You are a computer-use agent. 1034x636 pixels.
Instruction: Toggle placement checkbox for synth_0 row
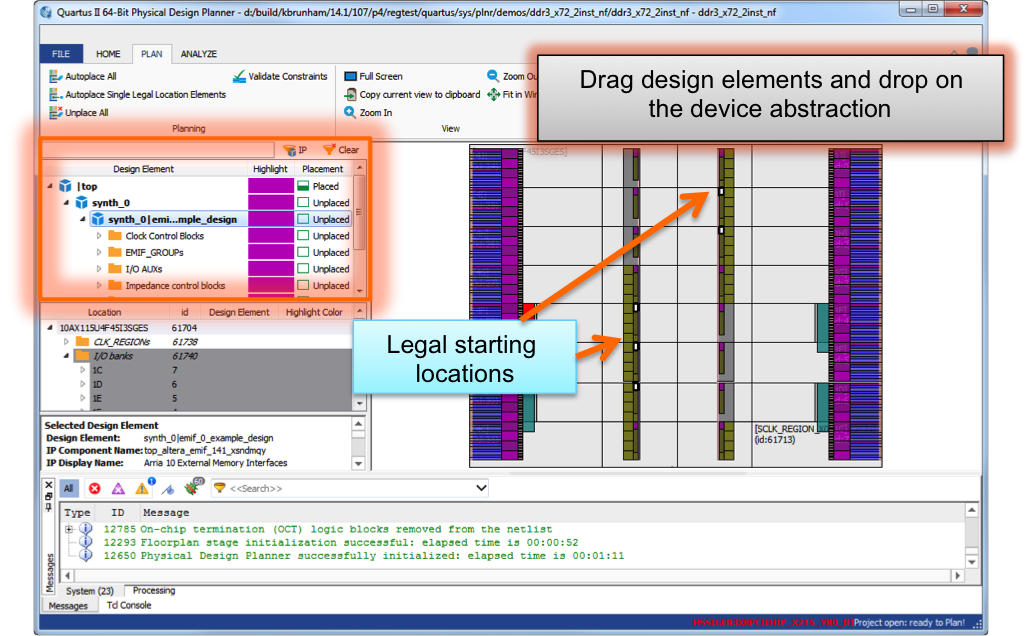pyautogui.click(x=303, y=203)
